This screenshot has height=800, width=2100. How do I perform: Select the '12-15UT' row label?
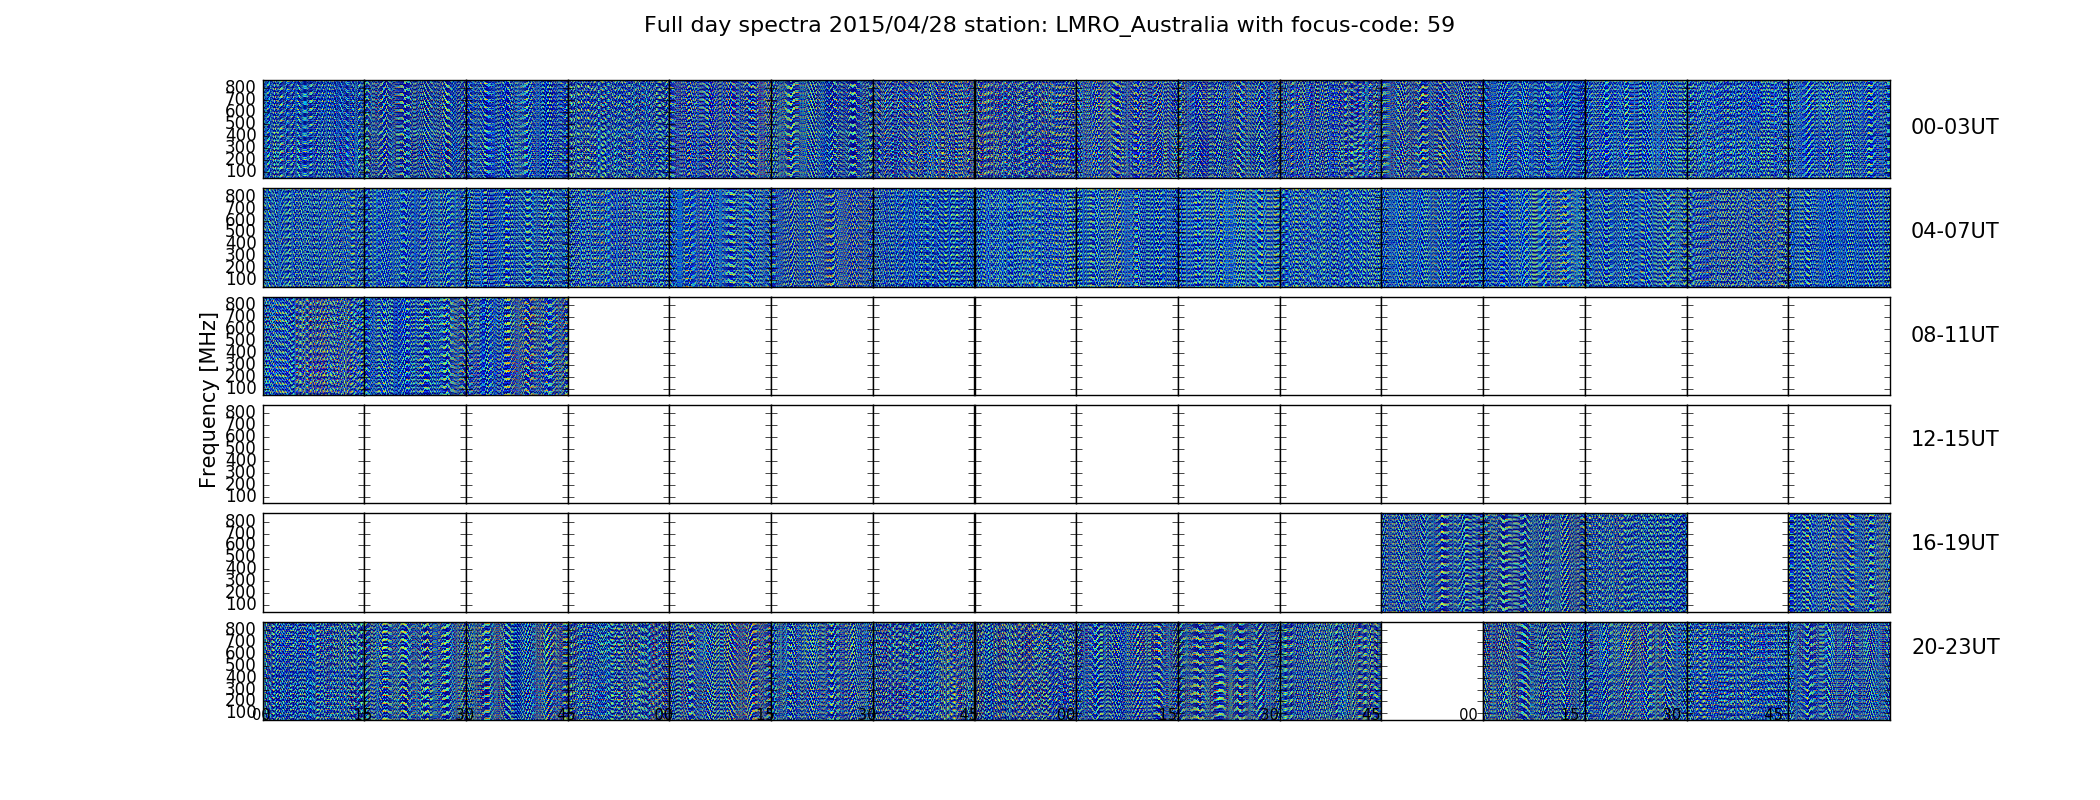click(1954, 439)
